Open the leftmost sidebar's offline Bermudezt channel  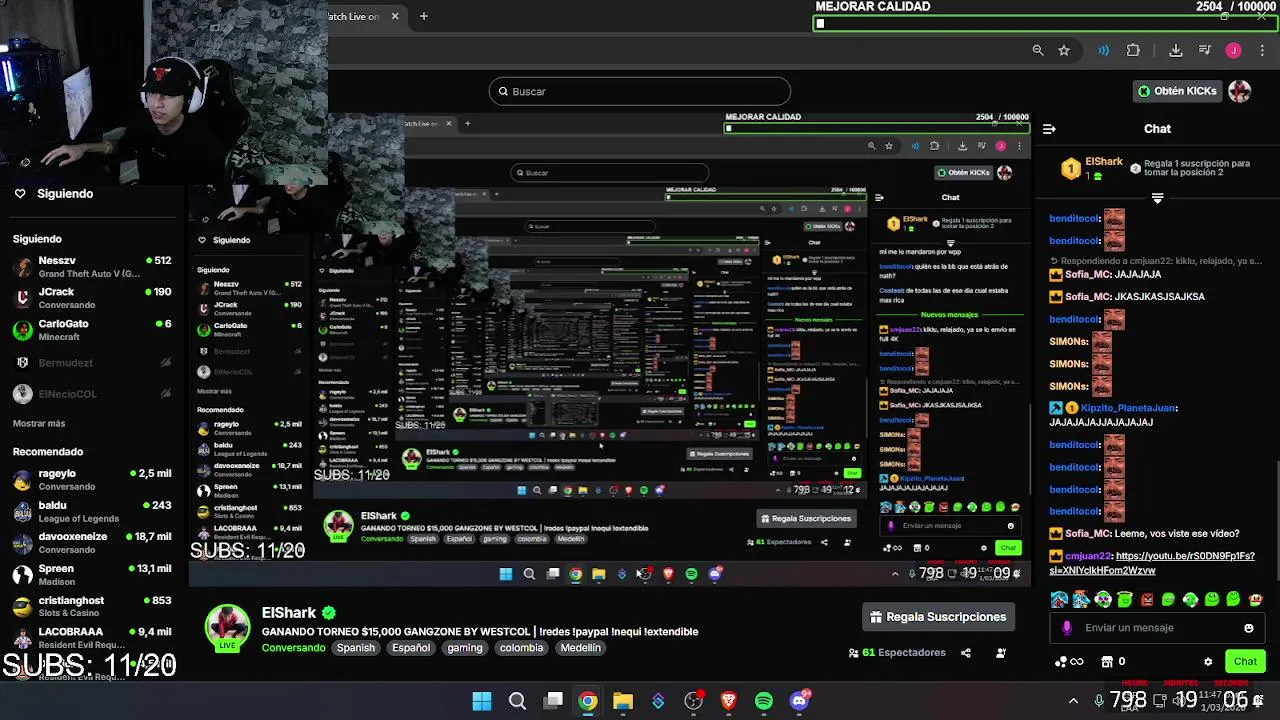click(92, 363)
